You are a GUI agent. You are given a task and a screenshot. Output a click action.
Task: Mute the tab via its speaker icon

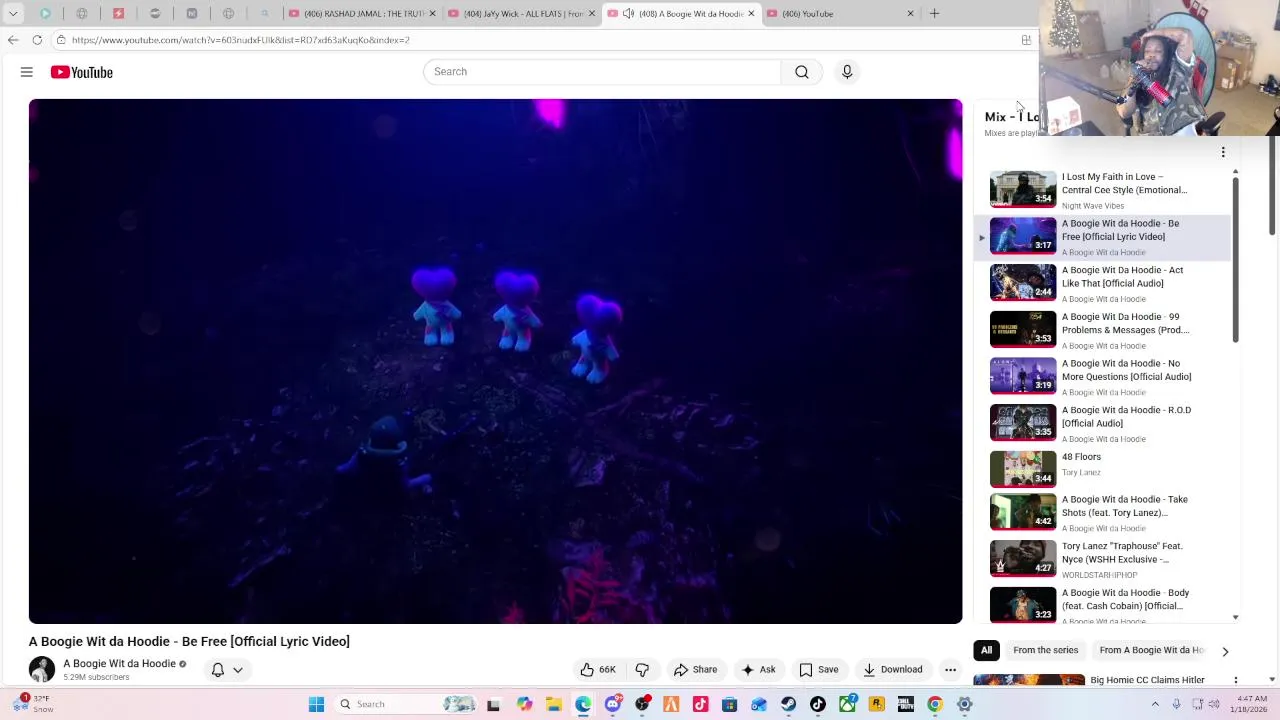(x=628, y=14)
